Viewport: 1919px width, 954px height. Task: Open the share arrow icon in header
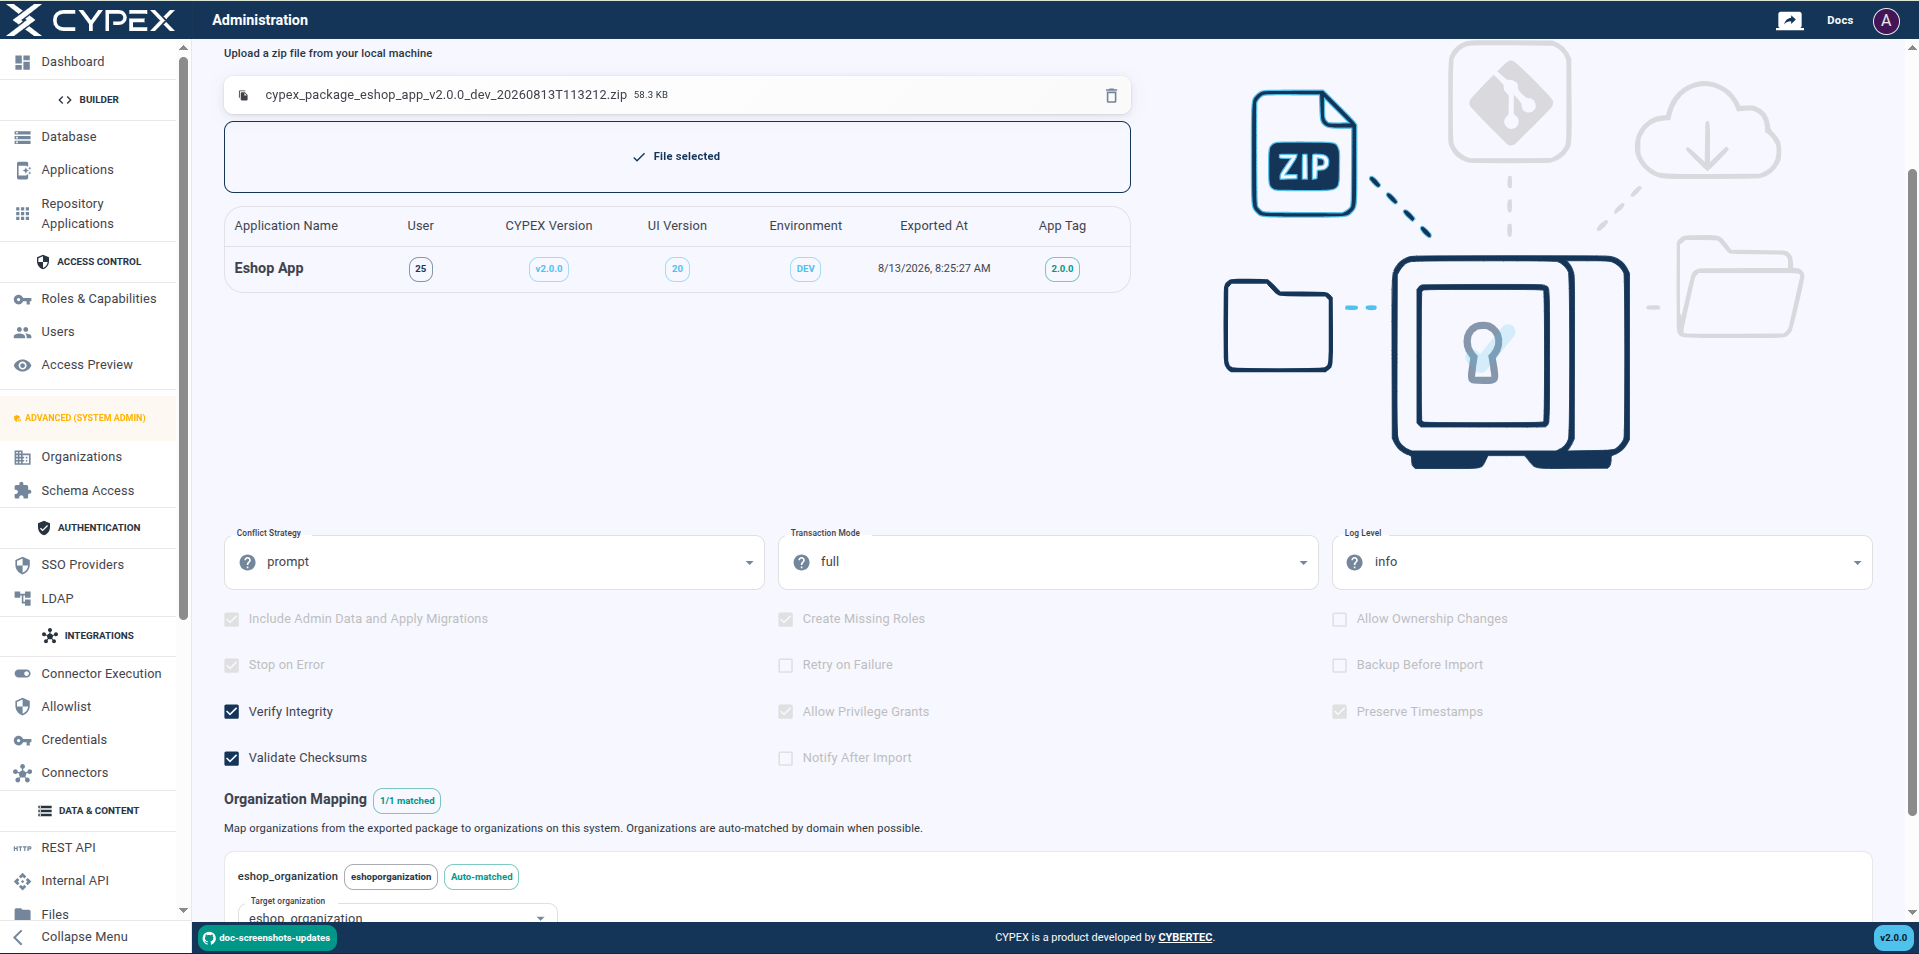pos(1789,20)
